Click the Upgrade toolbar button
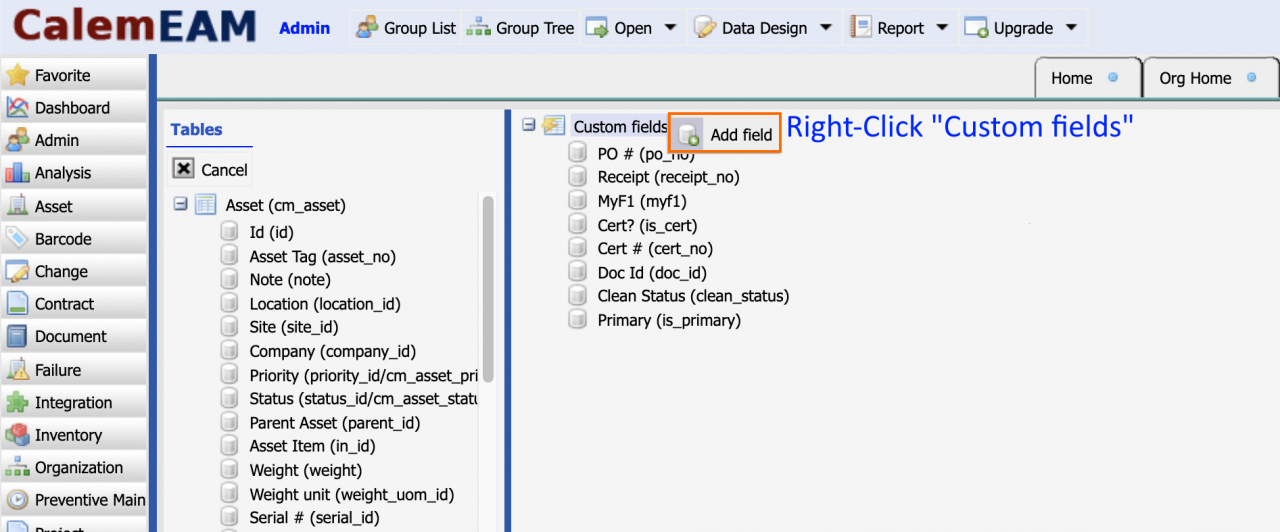The image size is (1280, 532). tap(1009, 28)
